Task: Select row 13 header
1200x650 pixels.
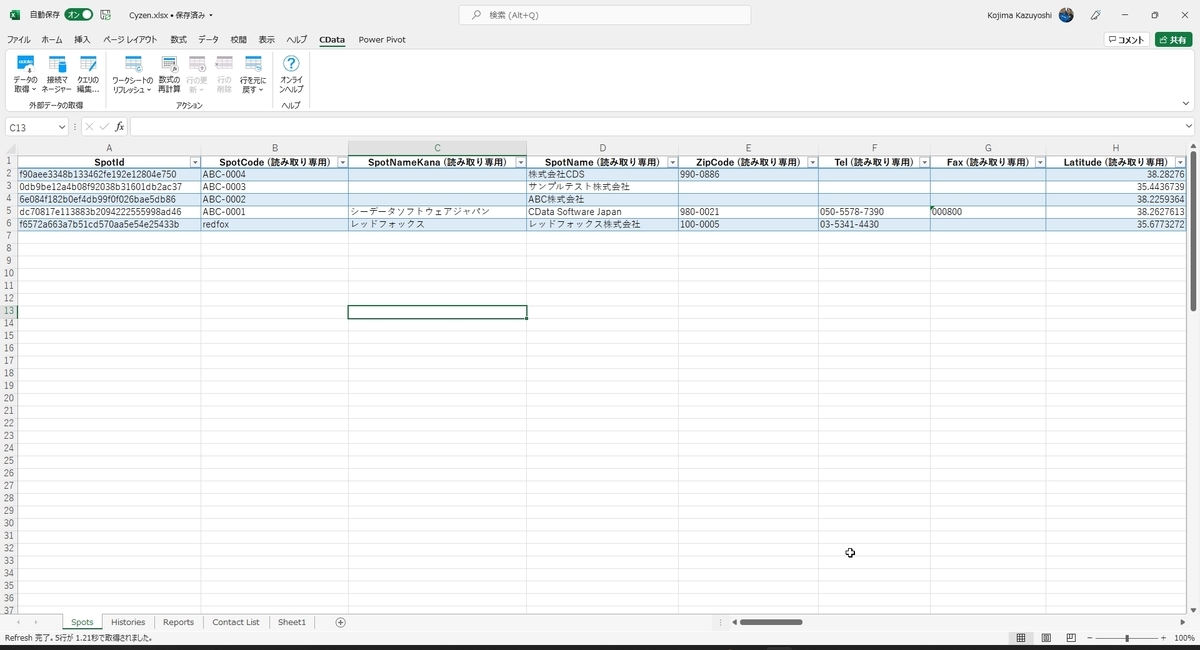Action: pyautogui.click(x=8, y=312)
